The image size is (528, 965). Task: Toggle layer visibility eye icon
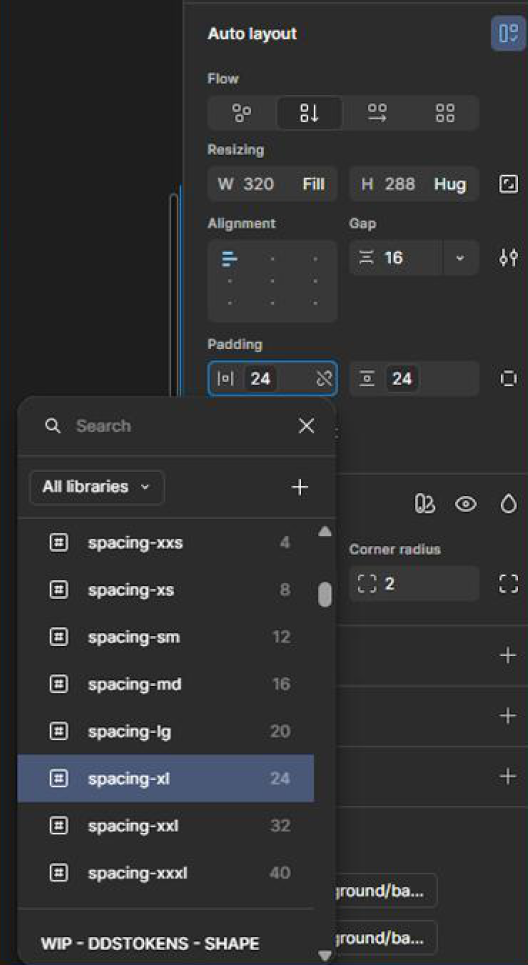(x=466, y=505)
